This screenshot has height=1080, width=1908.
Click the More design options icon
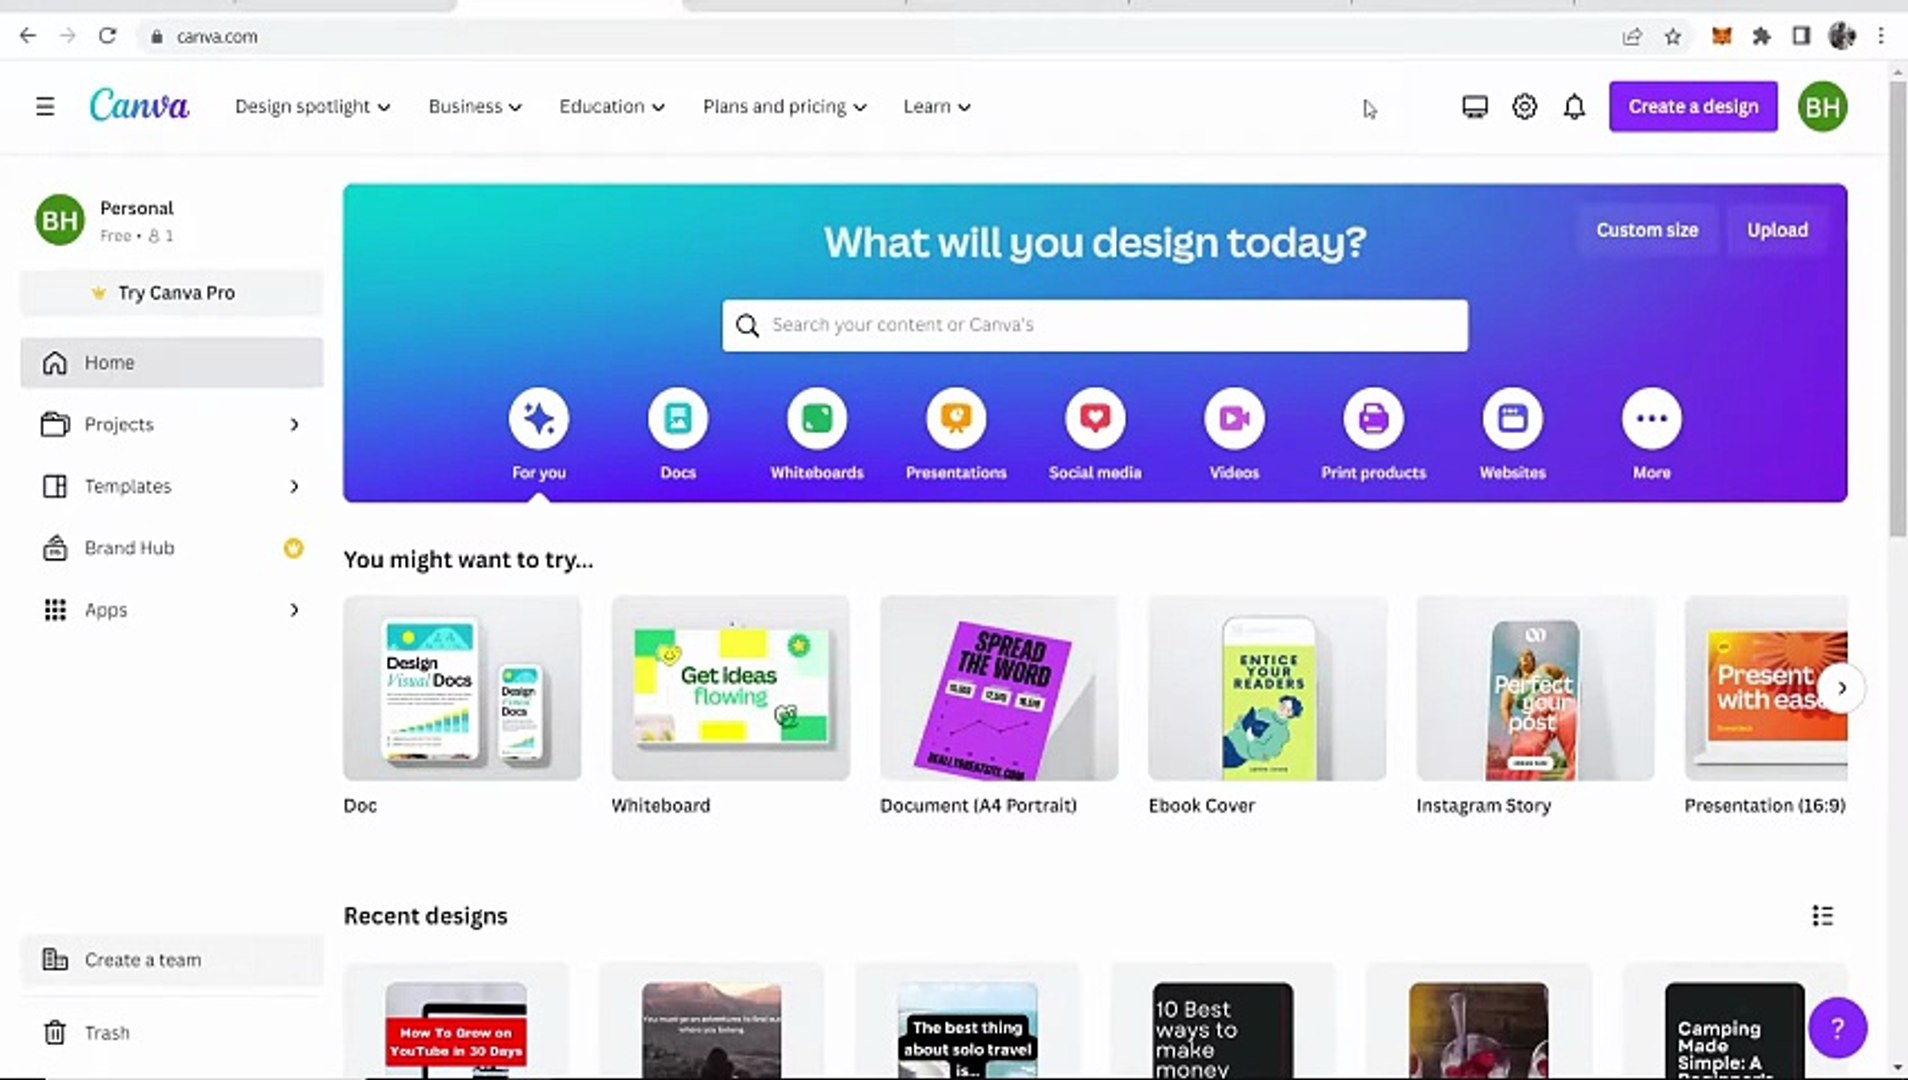click(1650, 418)
